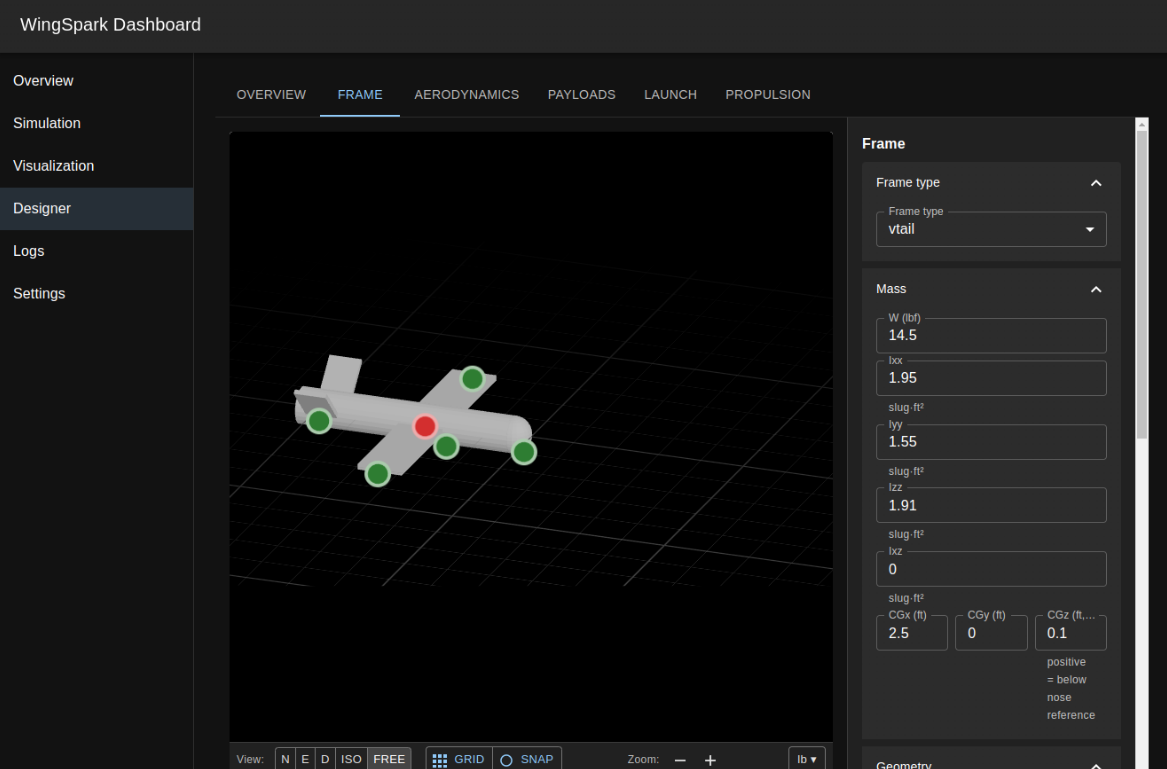Switch to East view with the E button
The height and width of the screenshot is (769, 1167).
305,759
